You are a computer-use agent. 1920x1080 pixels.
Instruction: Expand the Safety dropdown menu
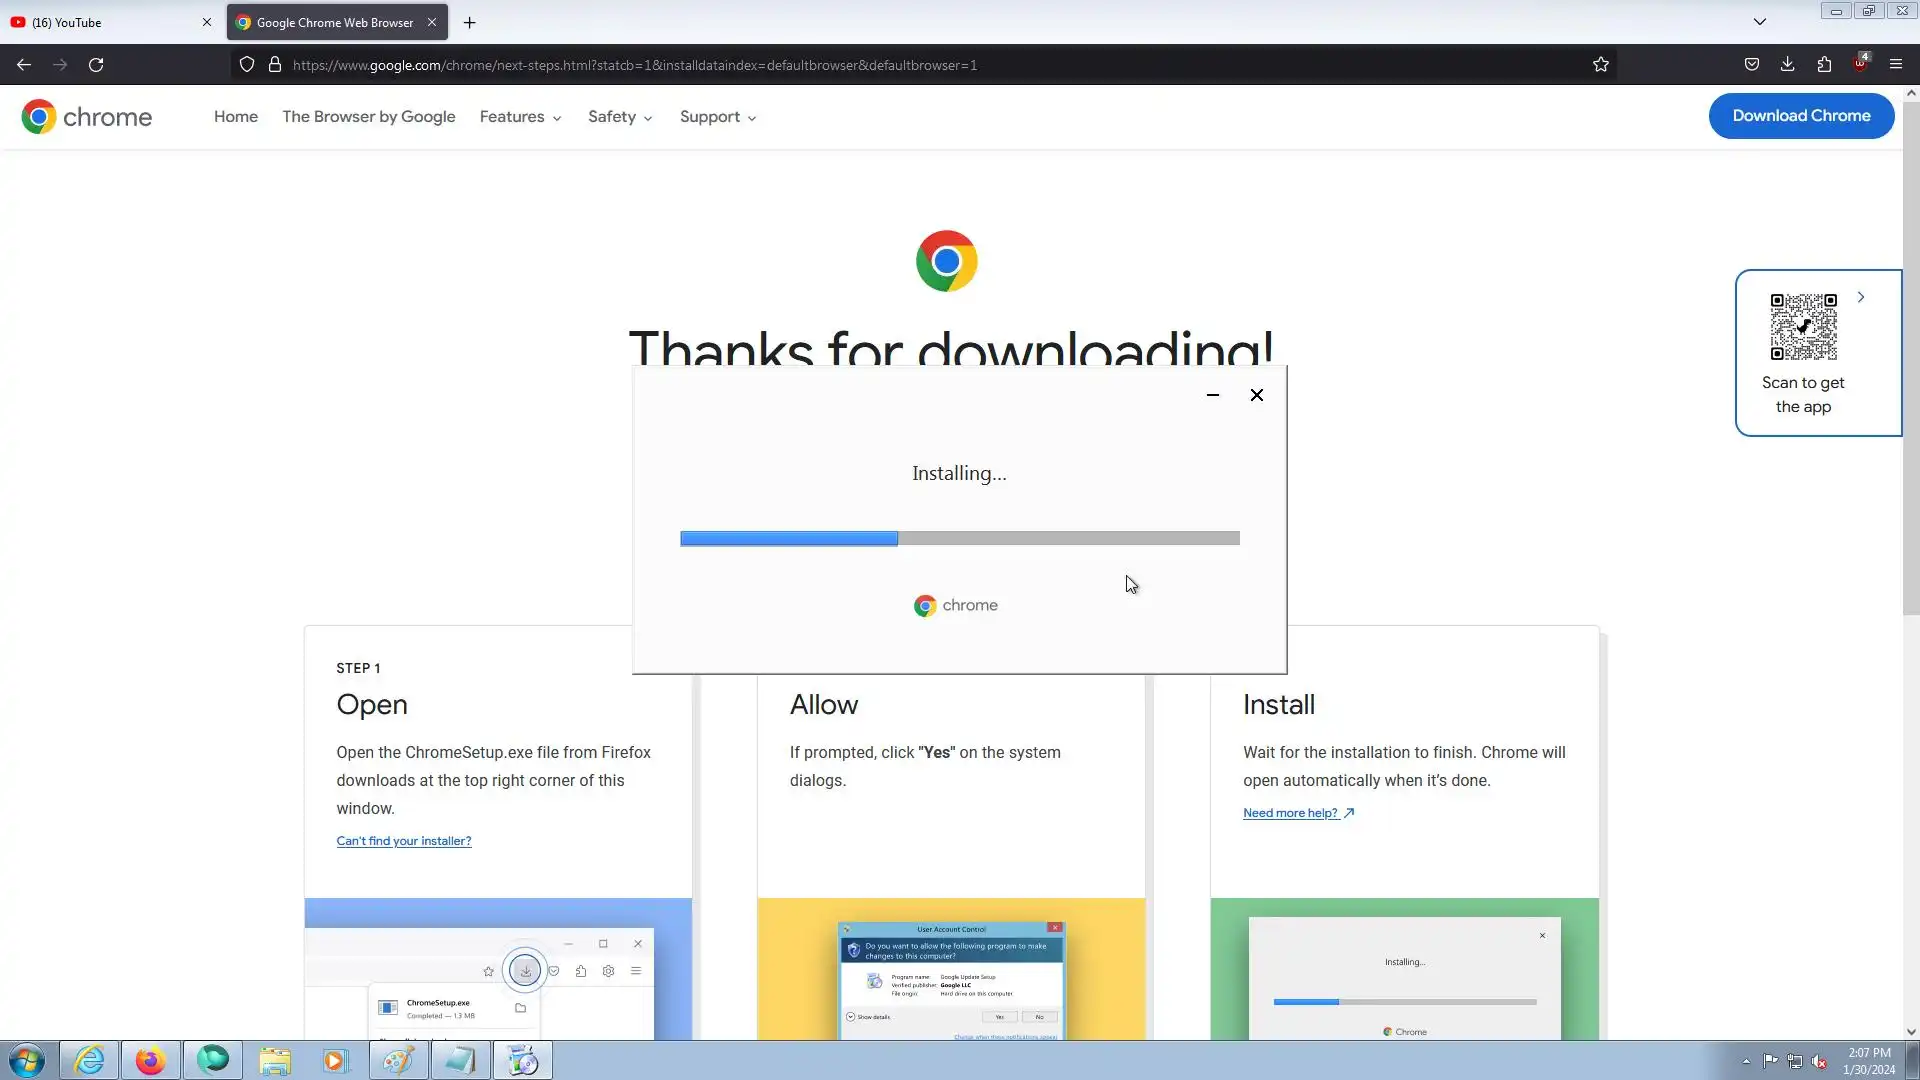620,117
